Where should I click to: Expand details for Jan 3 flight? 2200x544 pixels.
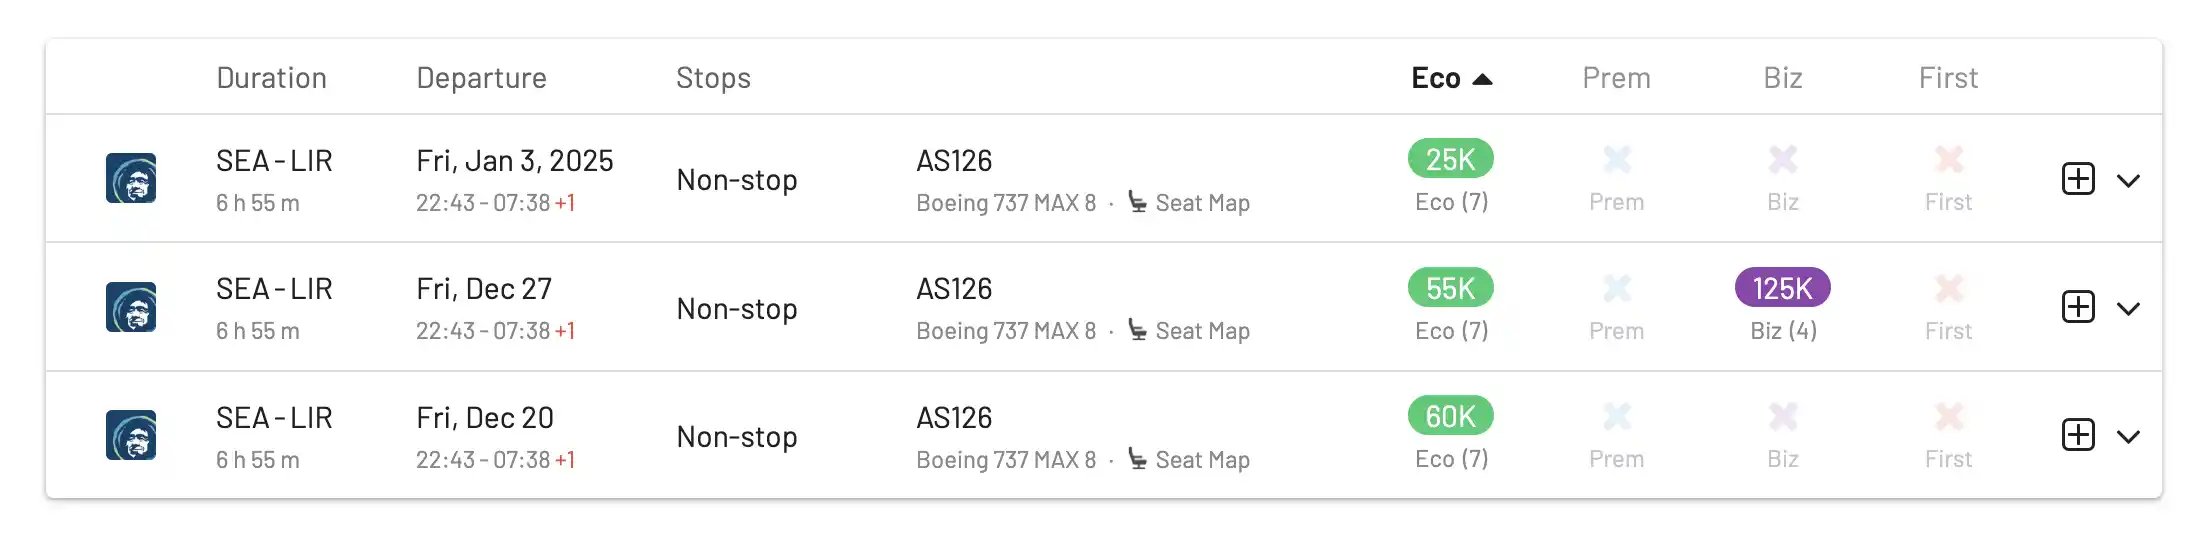pos(2129,181)
